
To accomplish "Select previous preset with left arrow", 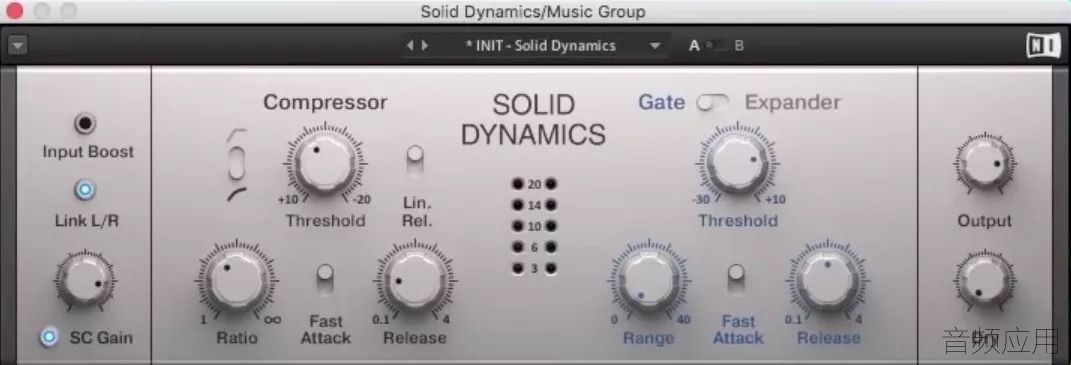I will click(x=410, y=46).
